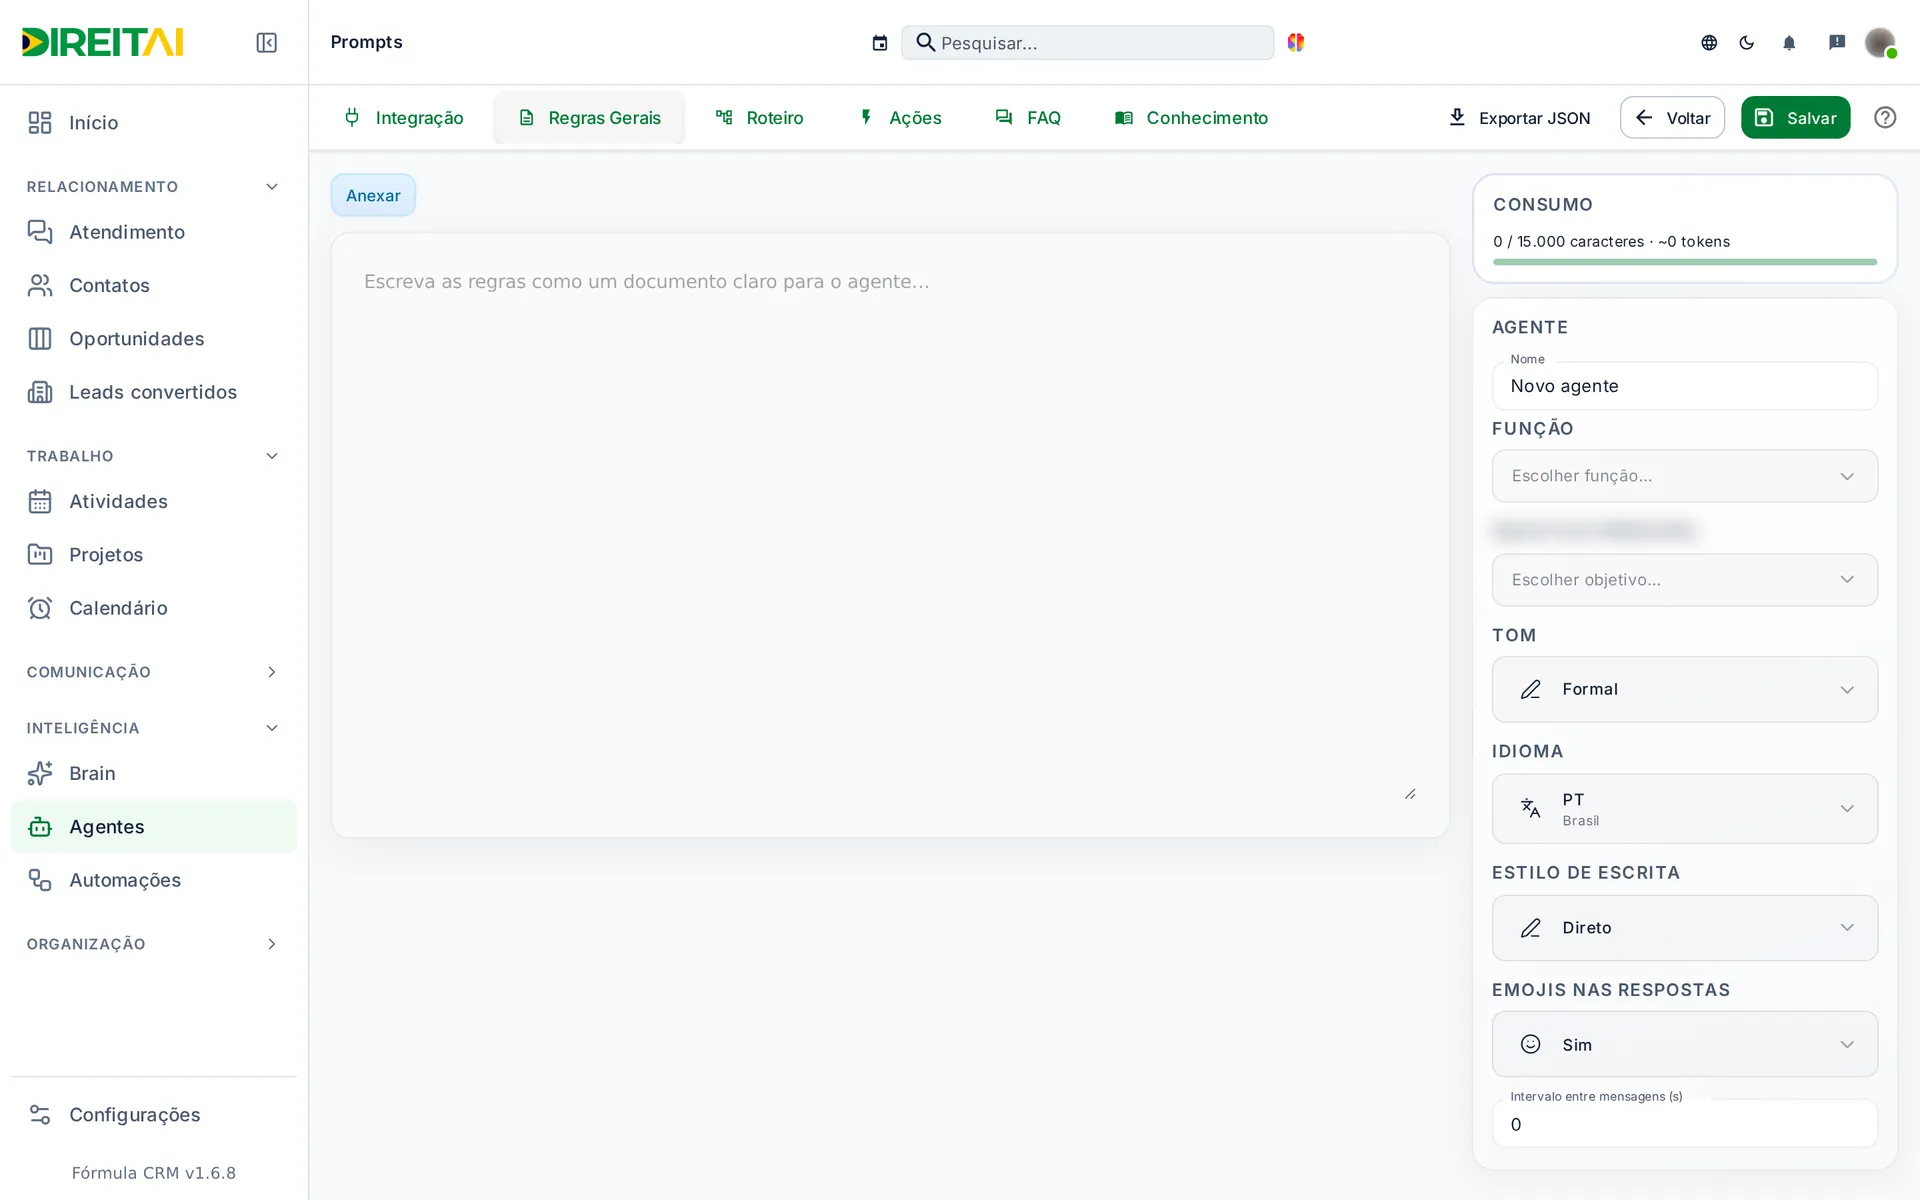The image size is (1920, 1200).
Task: Expand the Comunicação section
Action: point(153,672)
